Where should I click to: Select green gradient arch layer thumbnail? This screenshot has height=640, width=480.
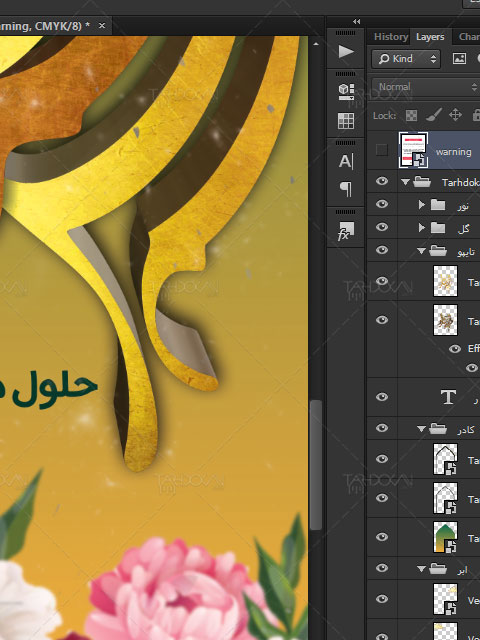(445, 537)
